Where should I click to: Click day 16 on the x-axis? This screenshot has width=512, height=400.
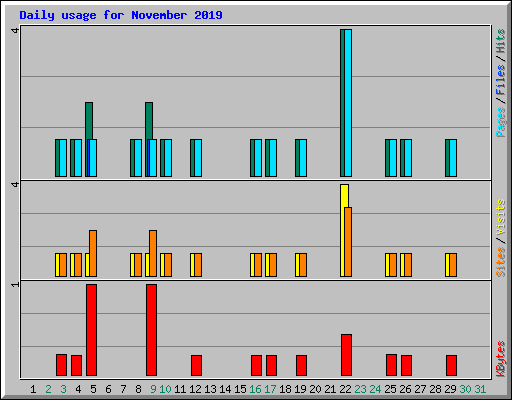pos(255,389)
